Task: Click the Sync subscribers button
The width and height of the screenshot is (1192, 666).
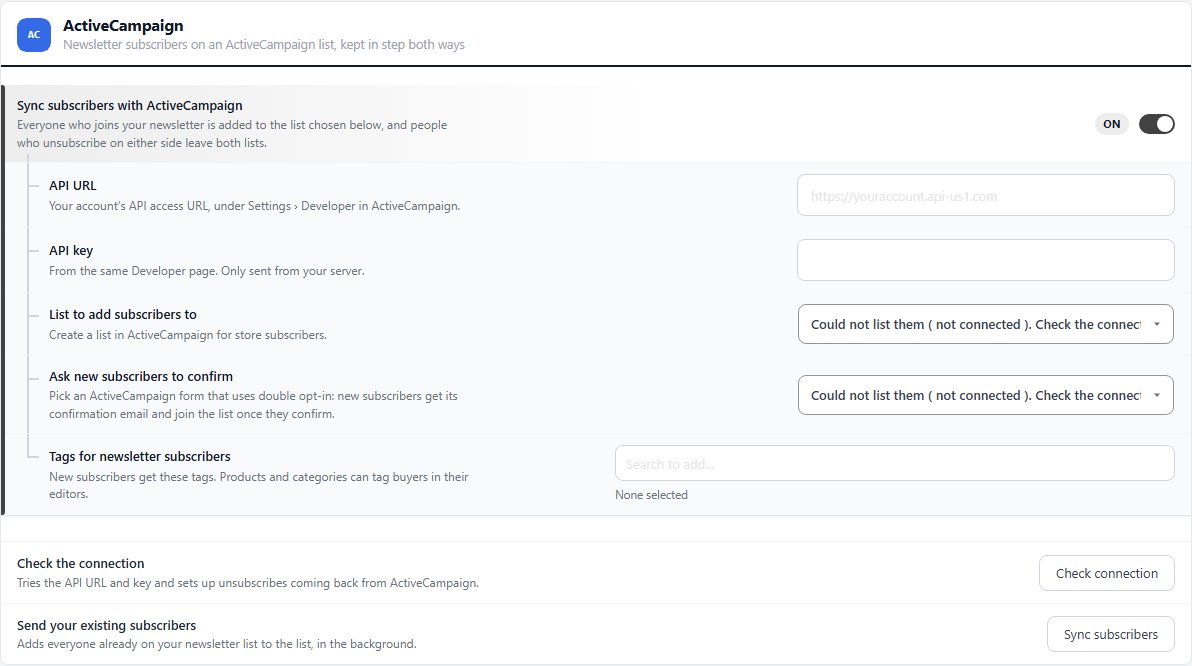Action: click(1110, 634)
